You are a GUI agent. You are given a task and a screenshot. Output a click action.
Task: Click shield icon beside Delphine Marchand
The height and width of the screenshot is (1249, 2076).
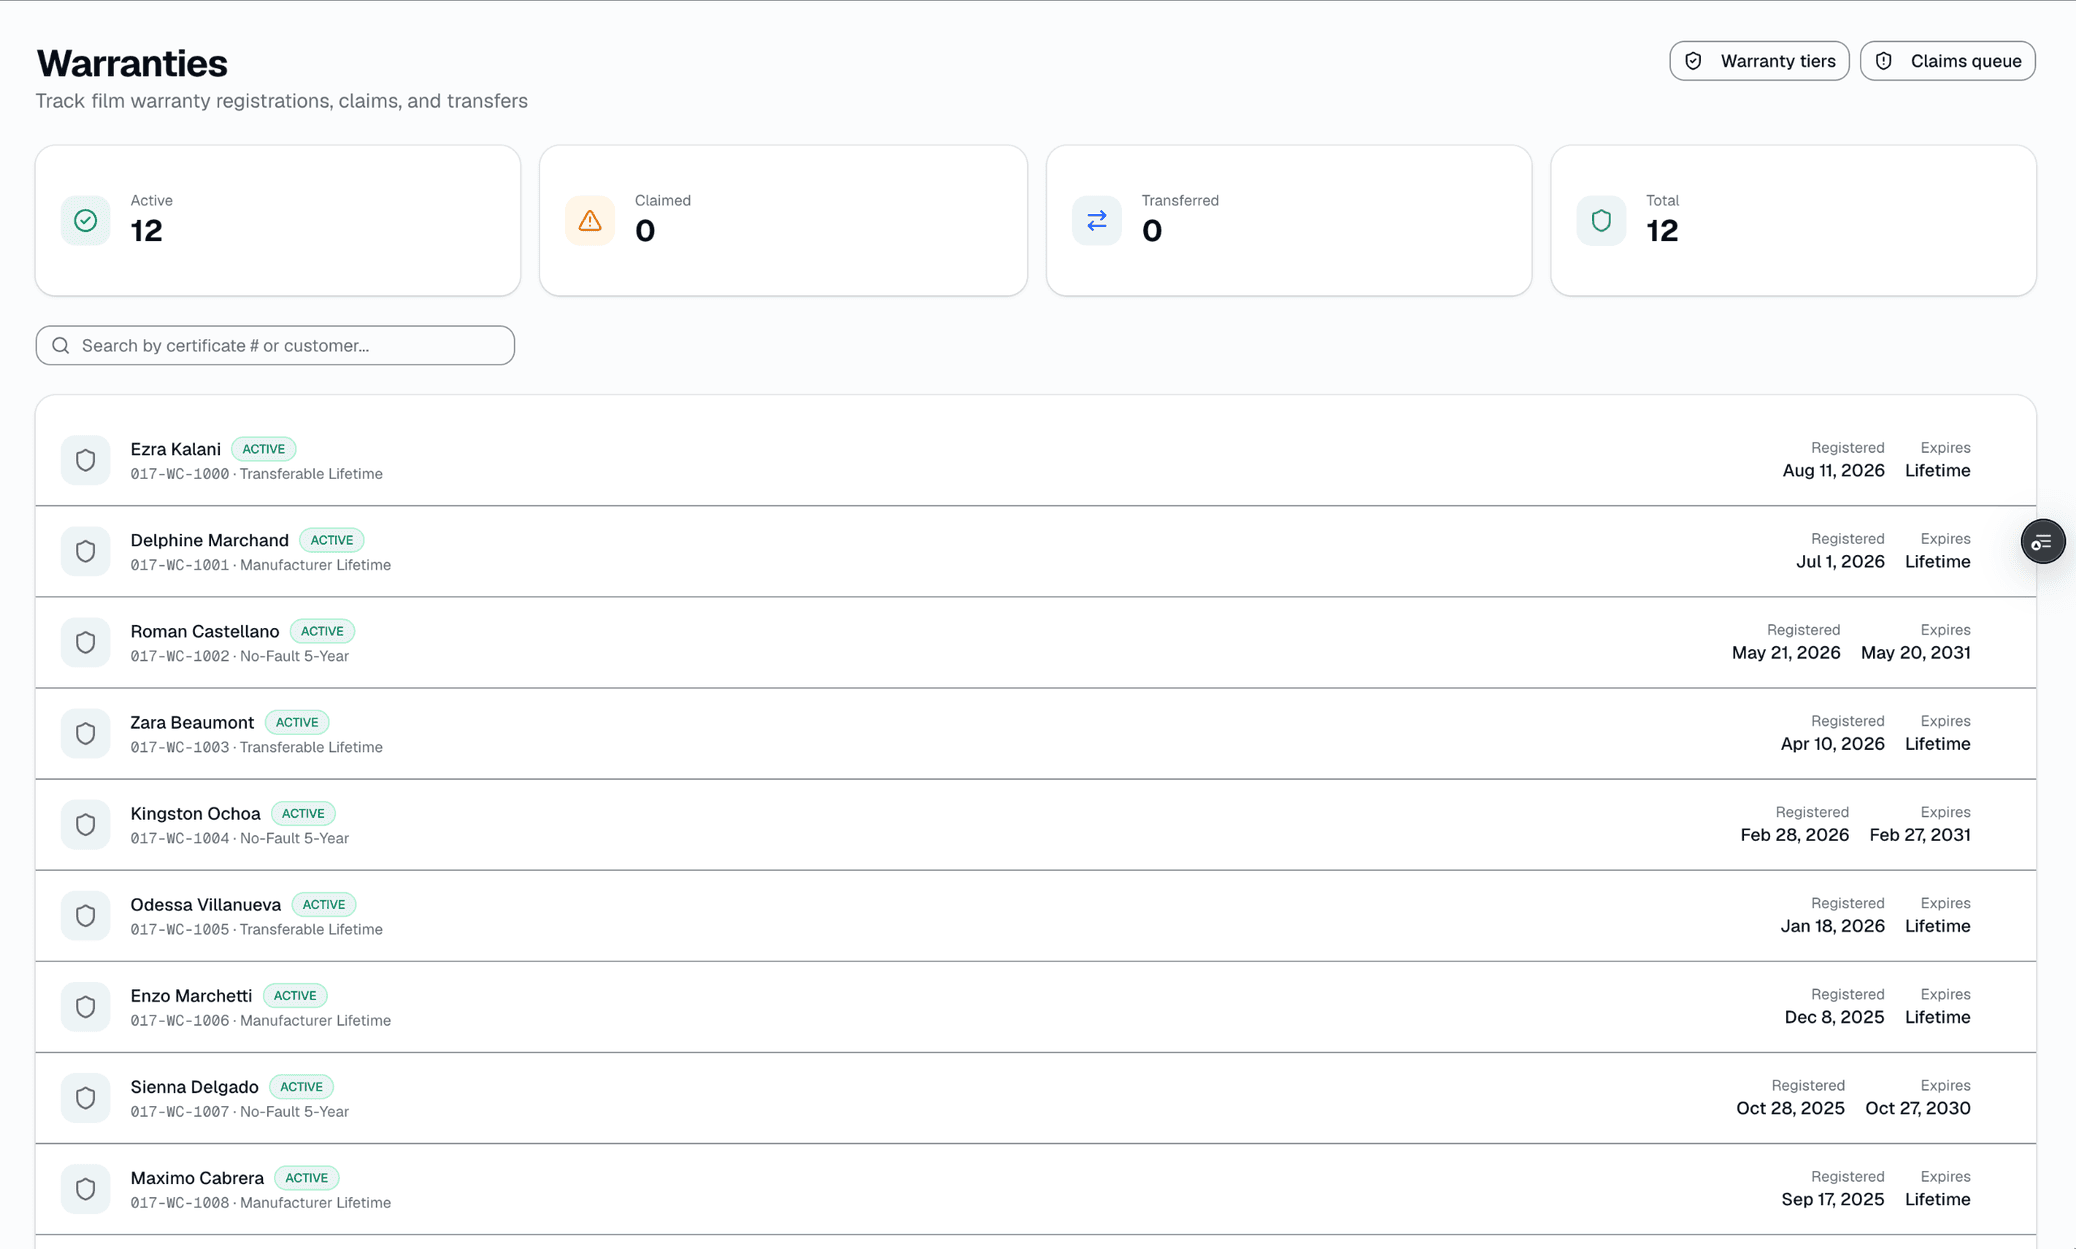tap(86, 551)
